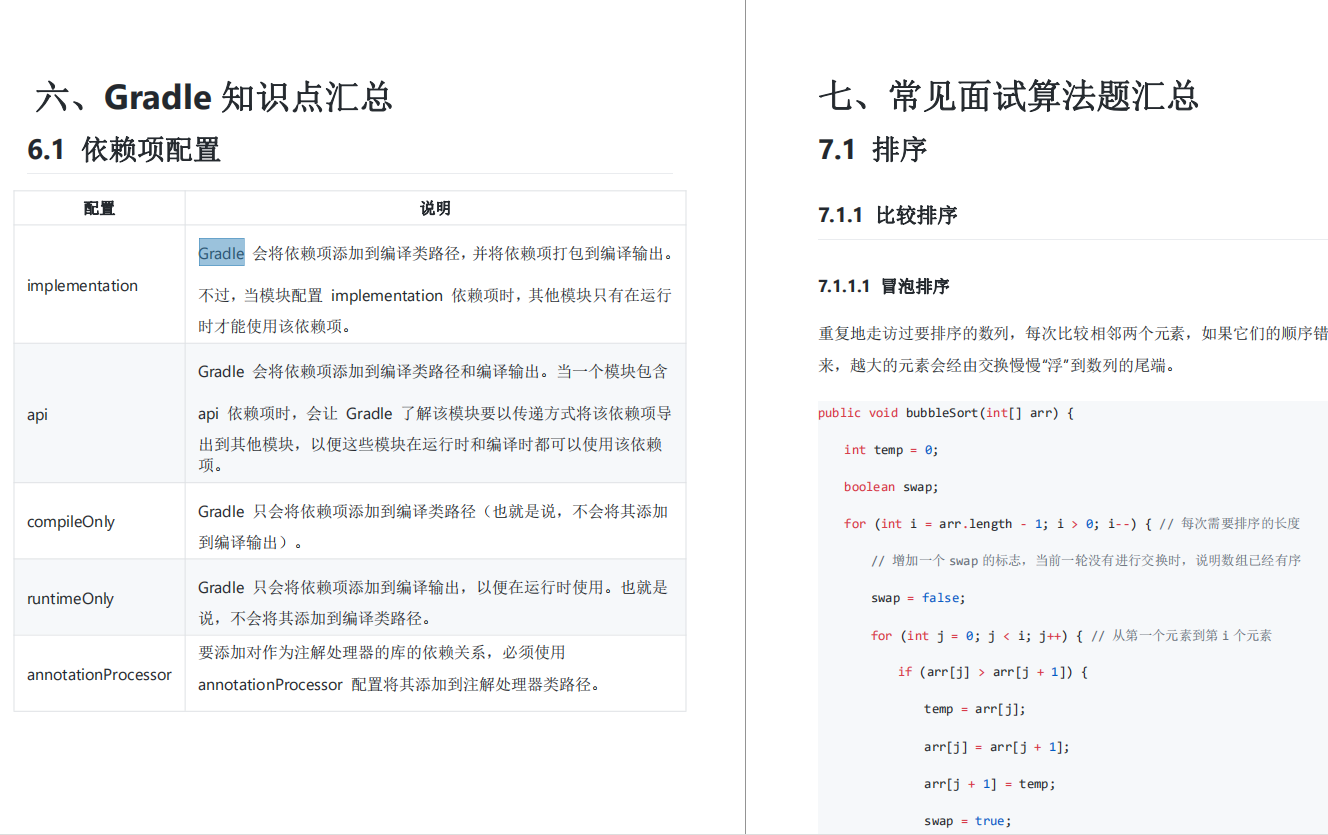
Task: Click the heading "7.1 排序"
Action: point(873,150)
